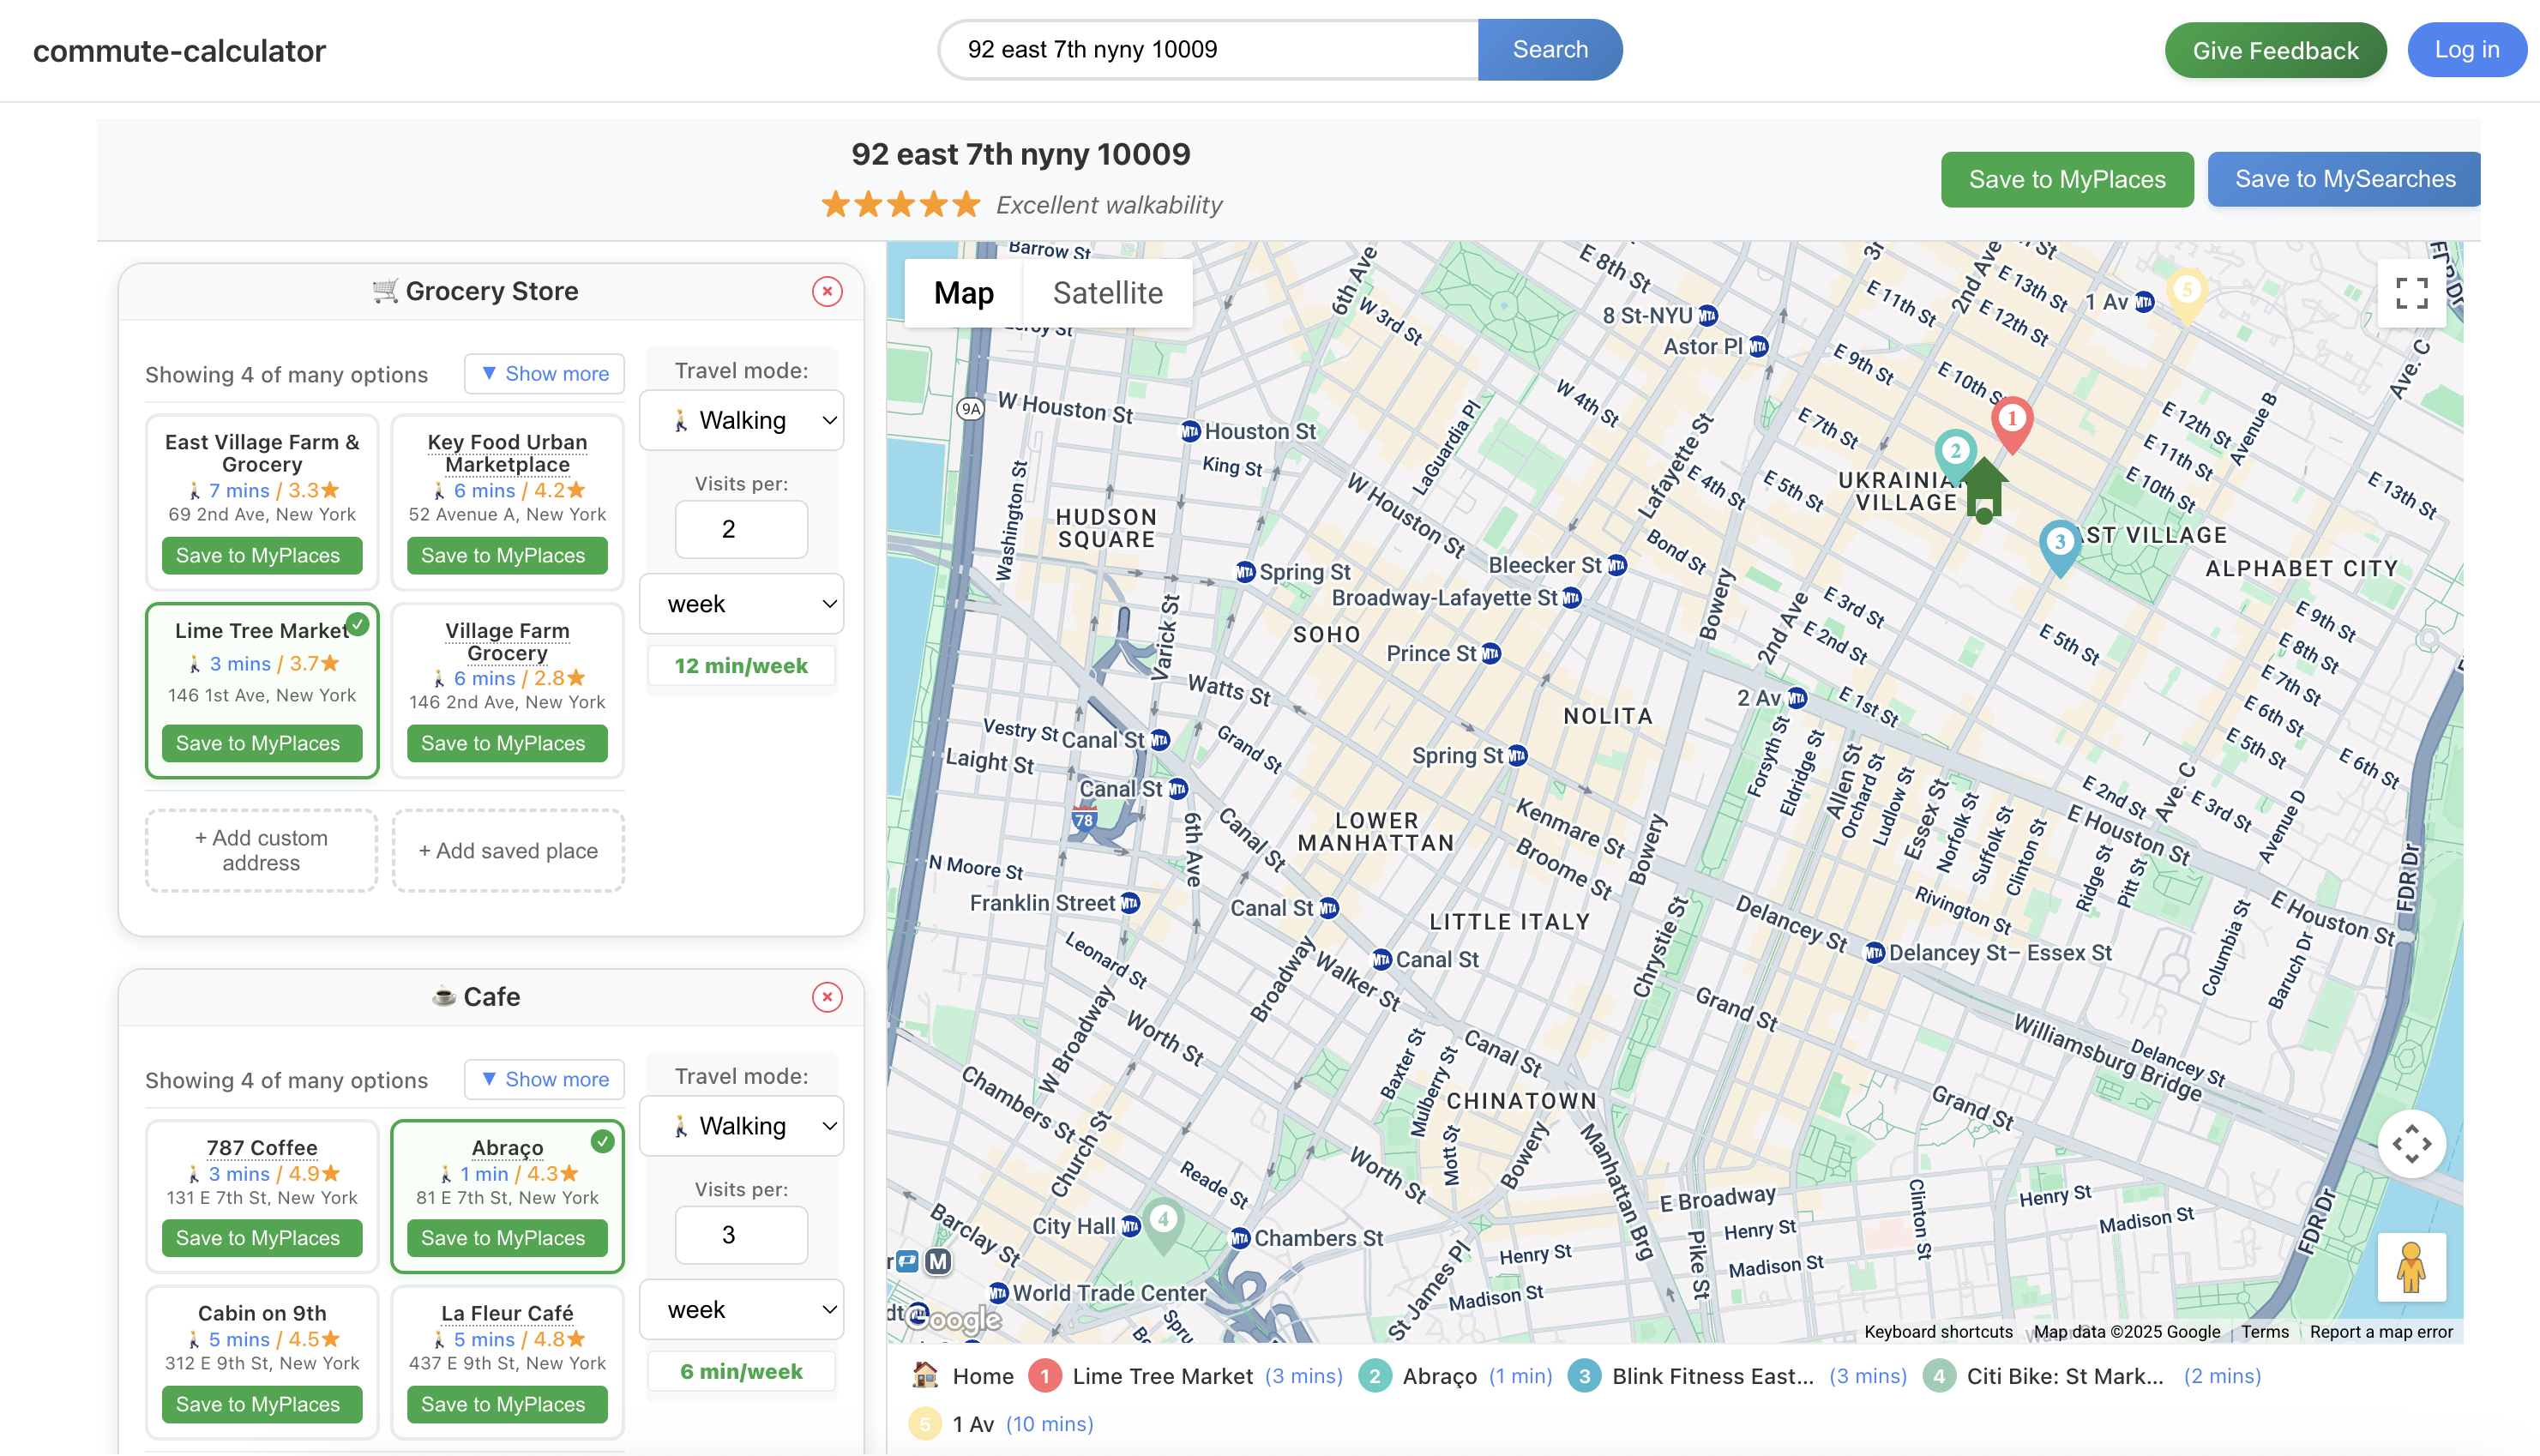Click legend badge 2 Abraço
The height and width of the screenshot is (1456, 2540).
tap(1375, 1377)
